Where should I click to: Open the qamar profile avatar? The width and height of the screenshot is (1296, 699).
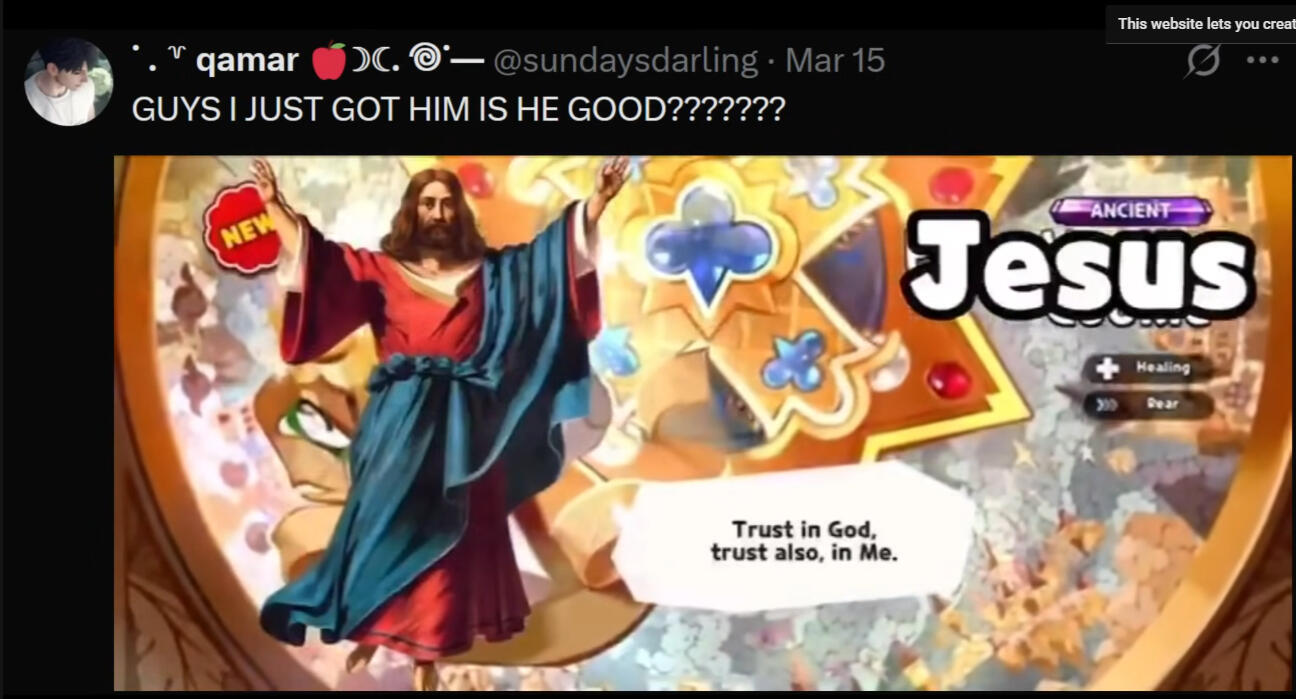coord(68,82)
